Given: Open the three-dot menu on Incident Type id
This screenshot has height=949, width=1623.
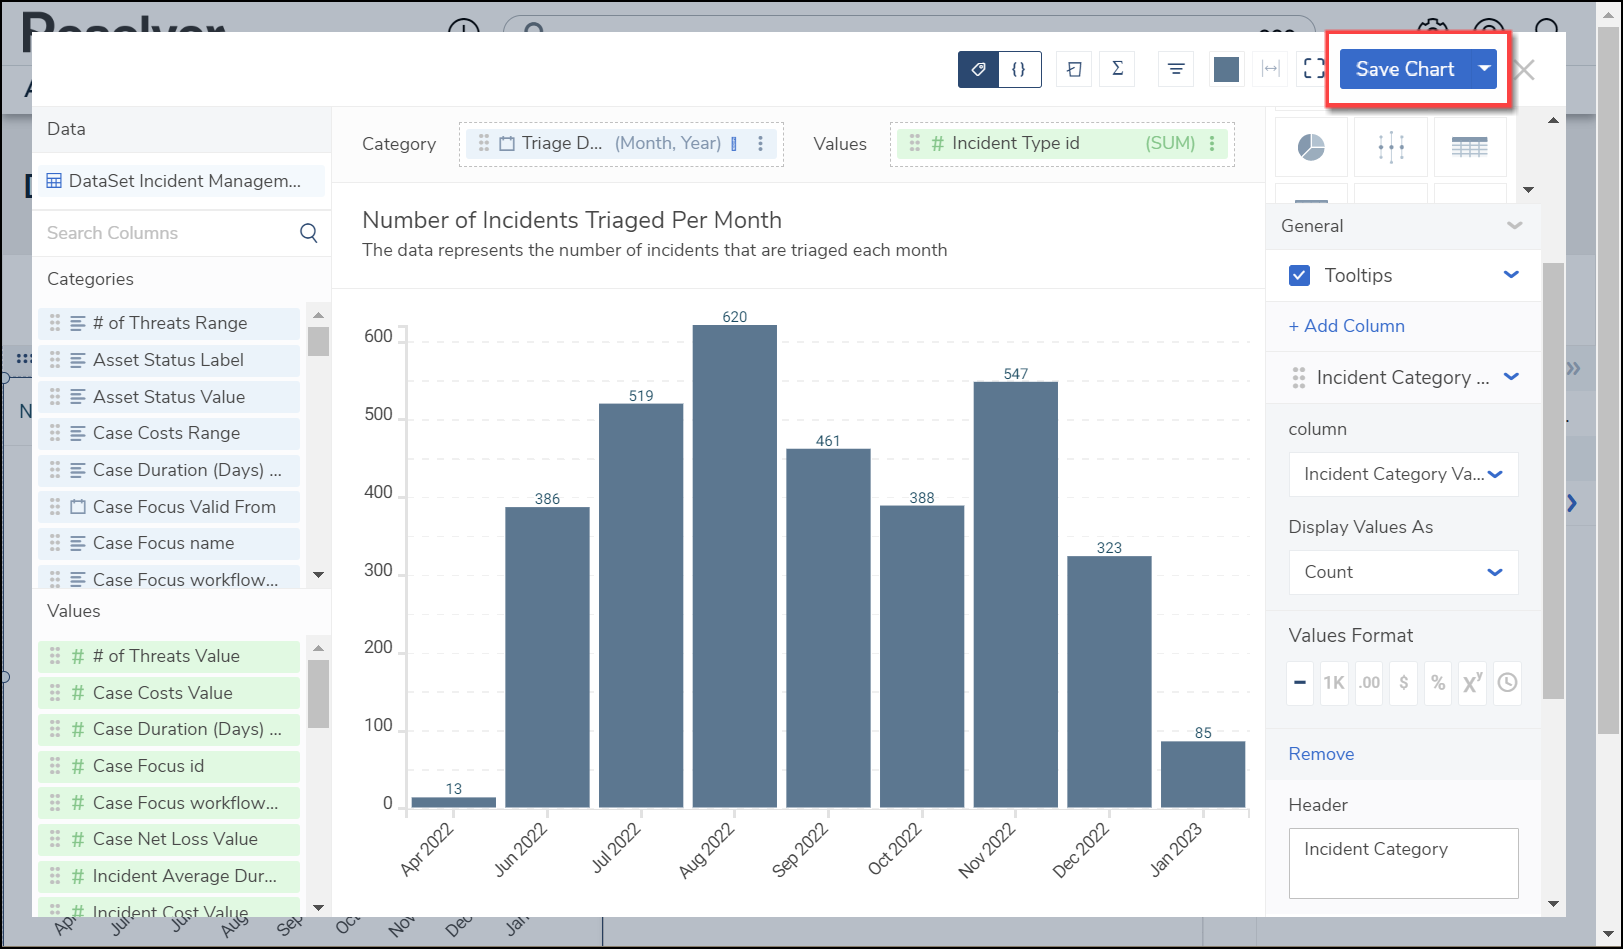Looking at the screenshot, I should (x=1212, y=144).
